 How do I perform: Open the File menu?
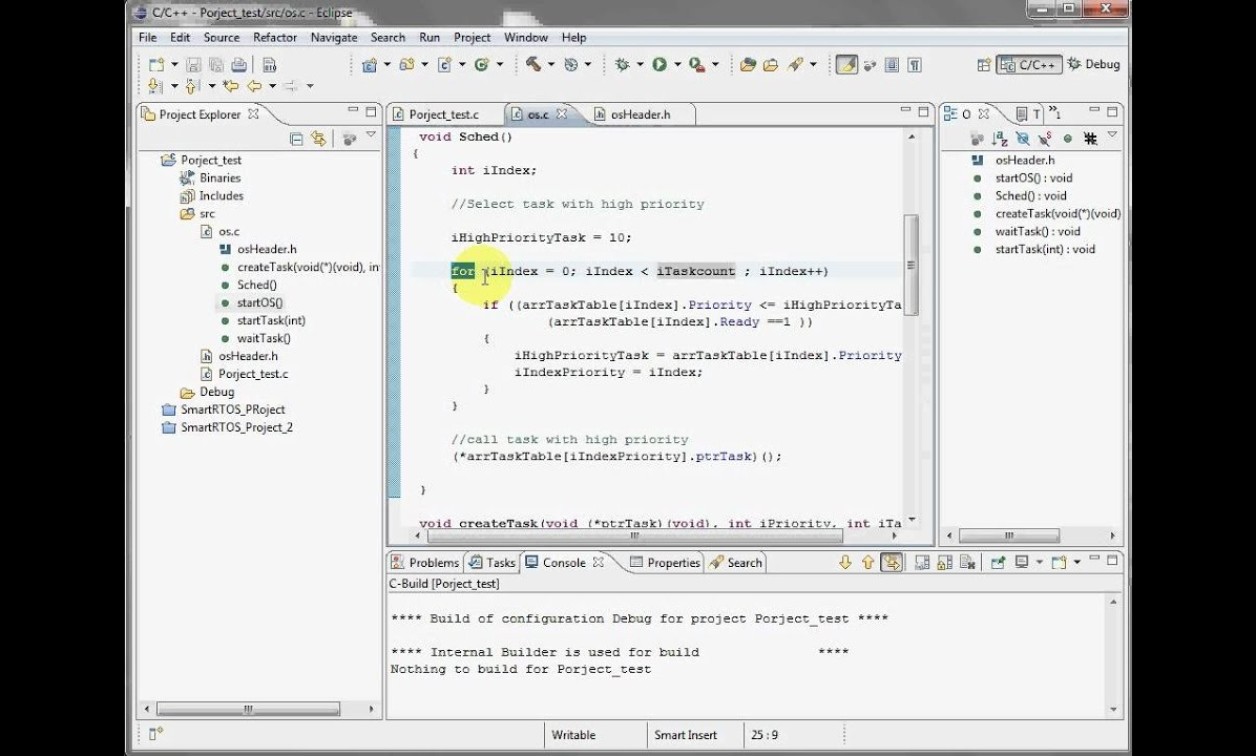pos(148,37)
